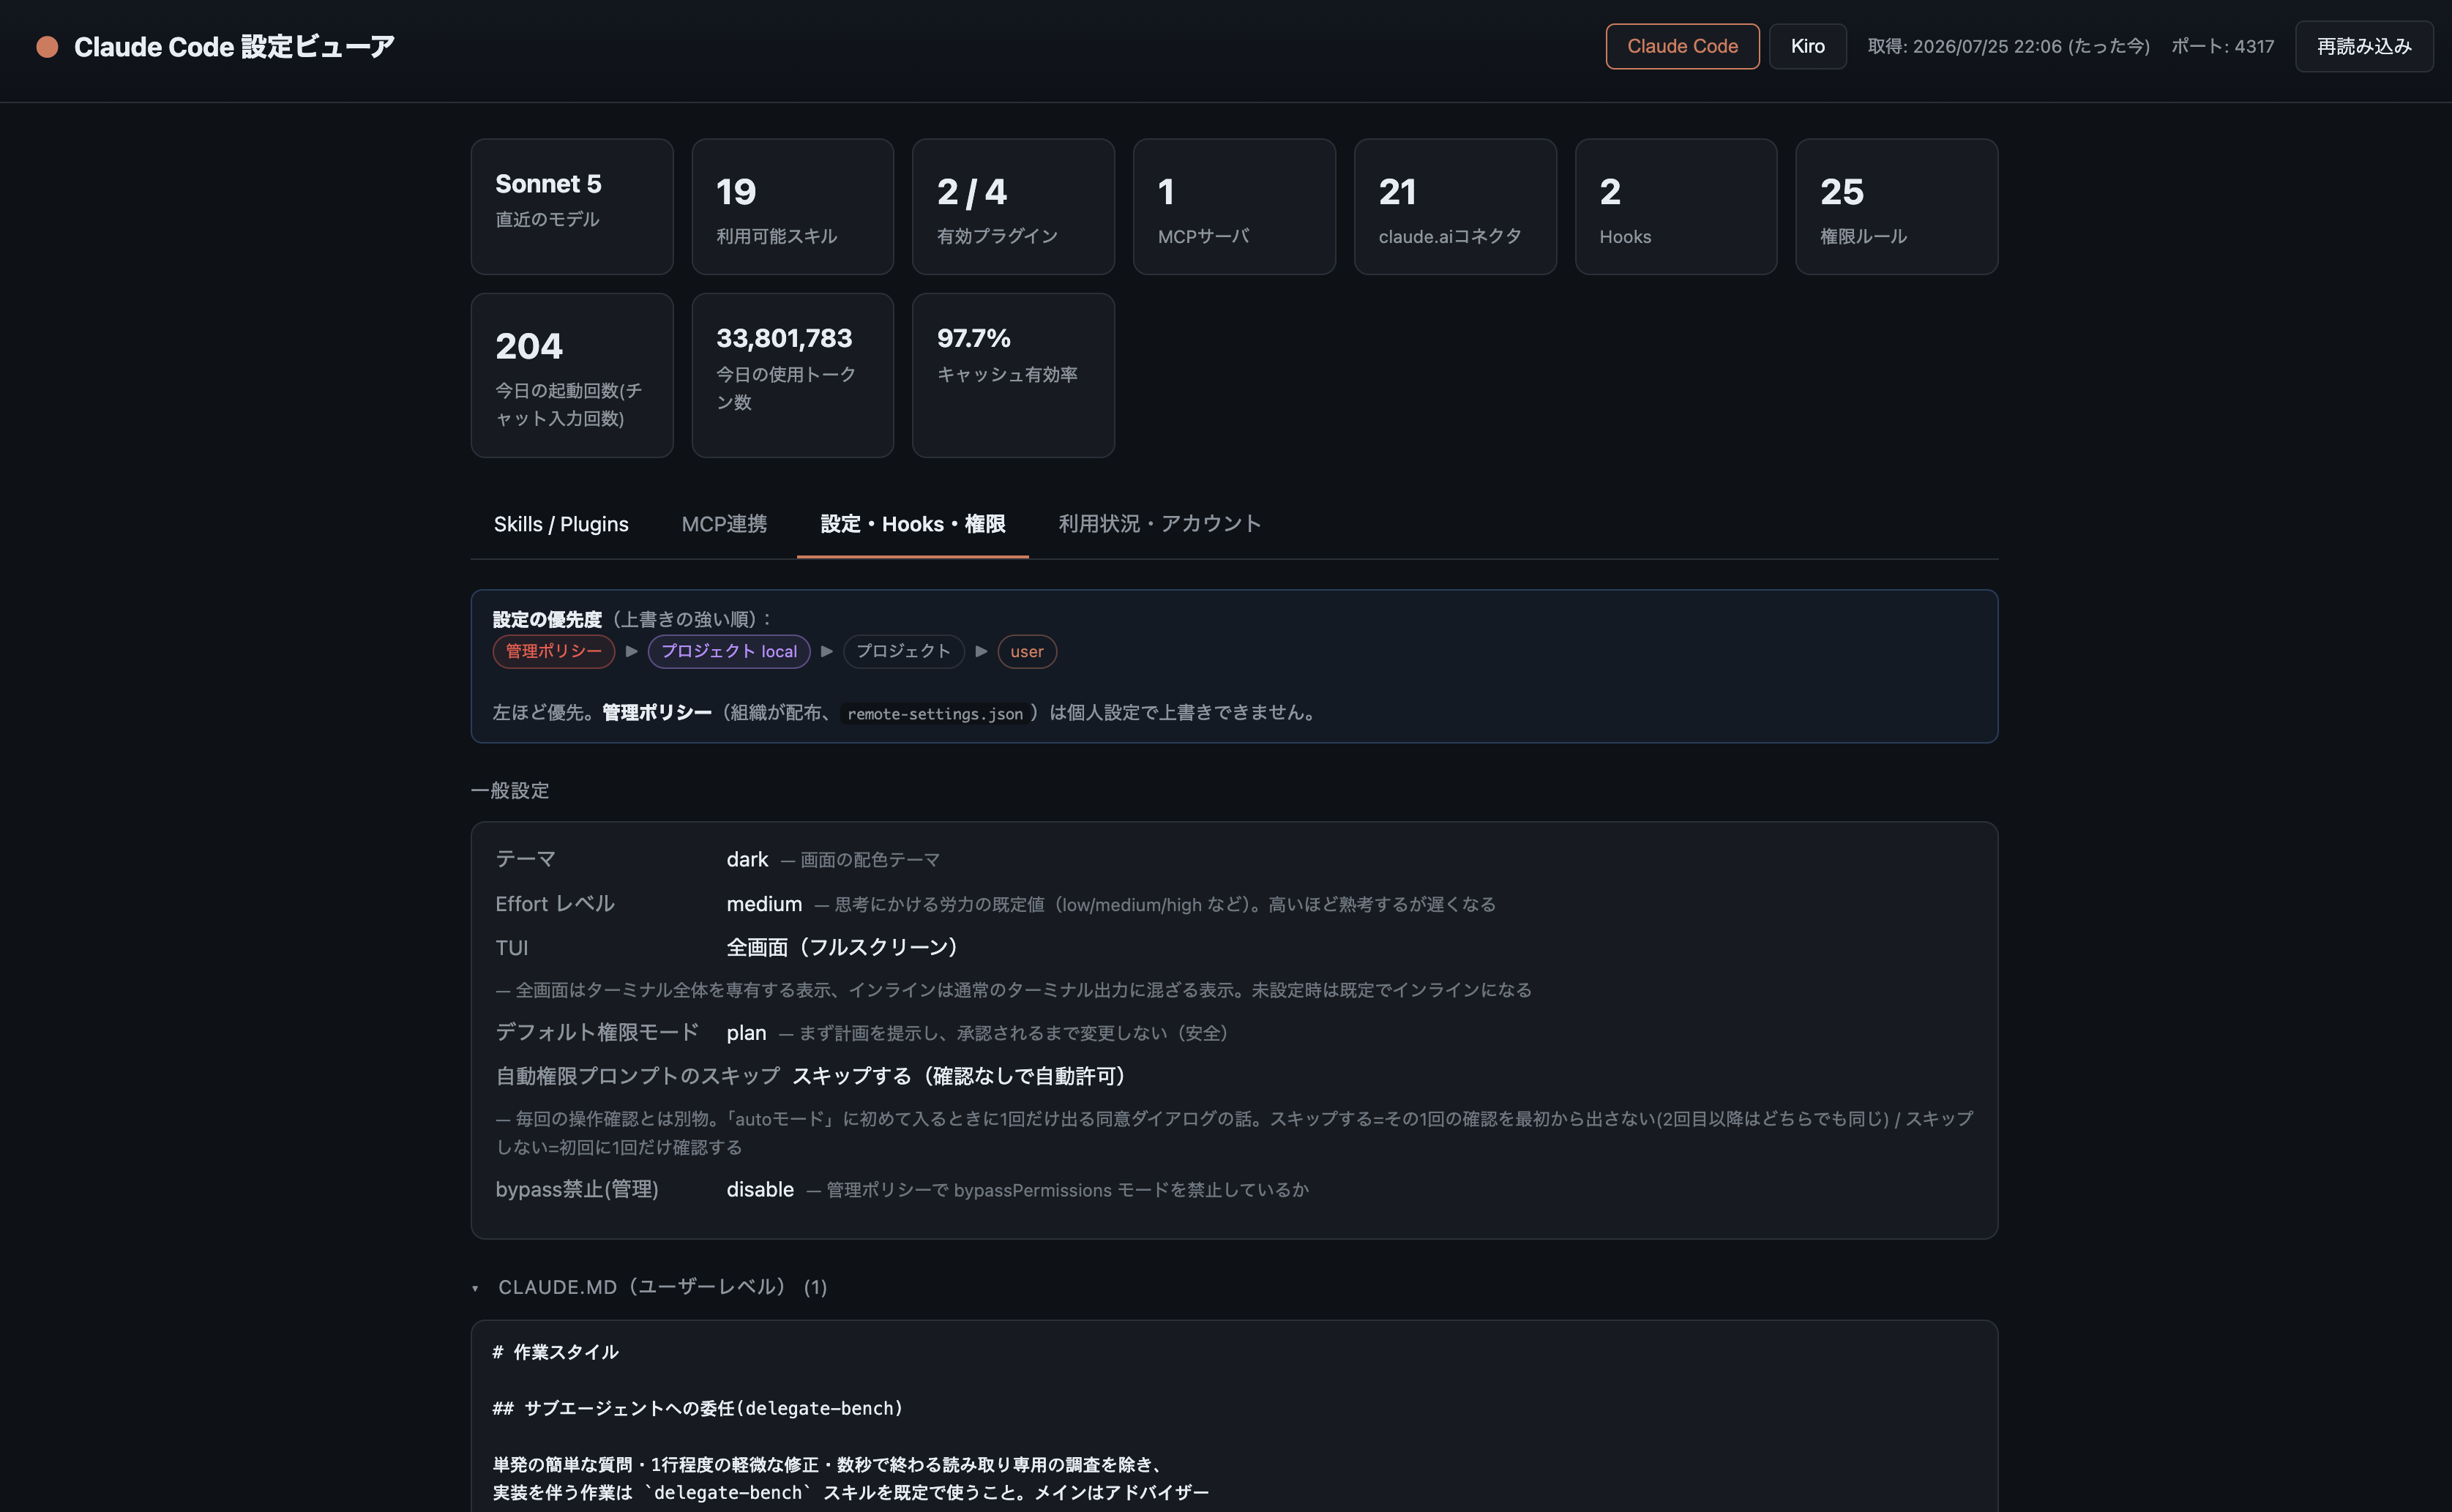Click the 設定の優先度 heading
The width and height of the screenshot is (2452, 1512).
[547, 619]
